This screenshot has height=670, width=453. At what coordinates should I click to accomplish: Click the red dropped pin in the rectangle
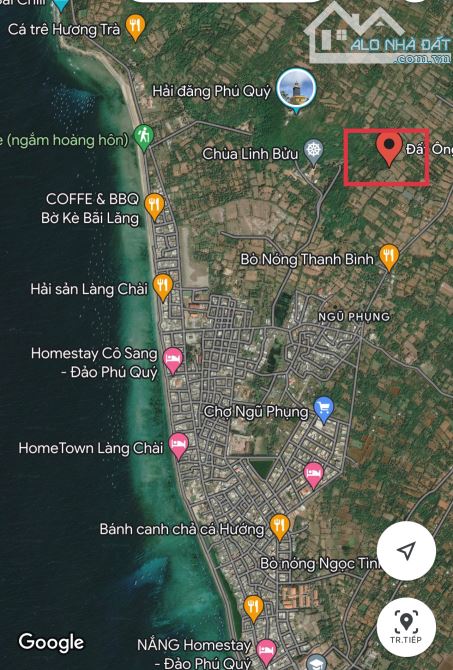pos(389,148)
